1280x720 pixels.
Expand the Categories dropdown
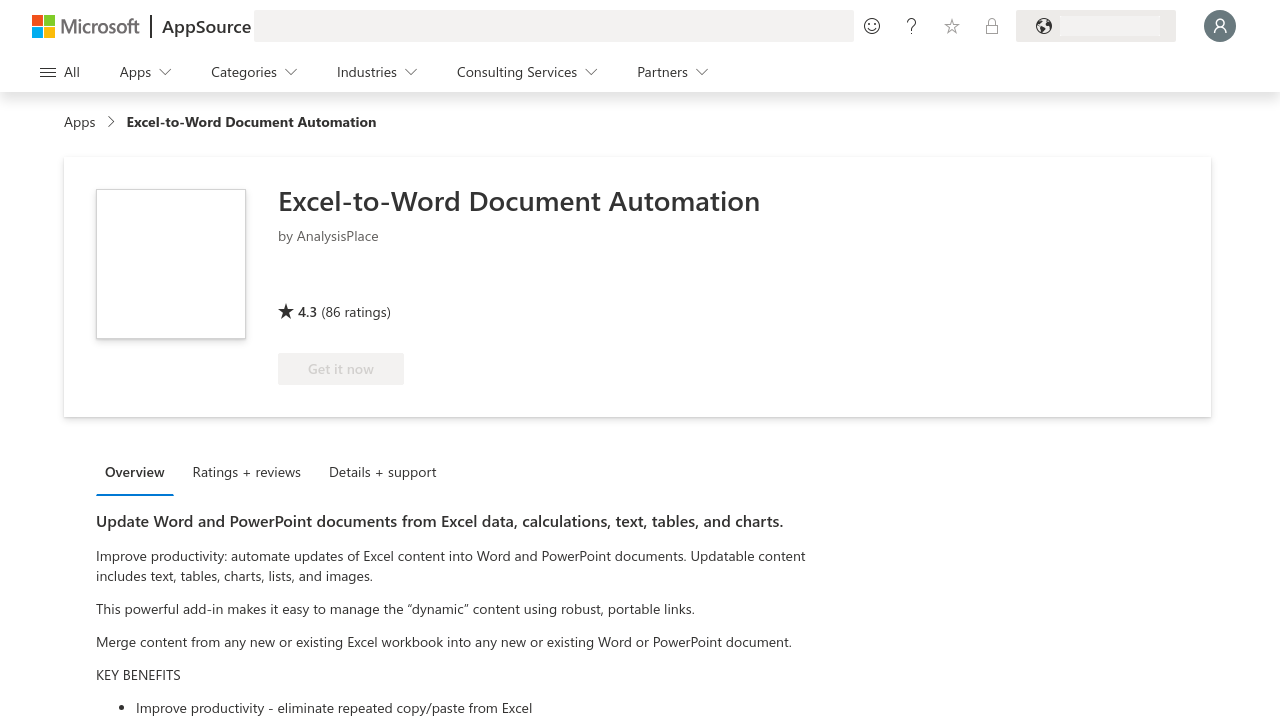[x=254, y=72]
